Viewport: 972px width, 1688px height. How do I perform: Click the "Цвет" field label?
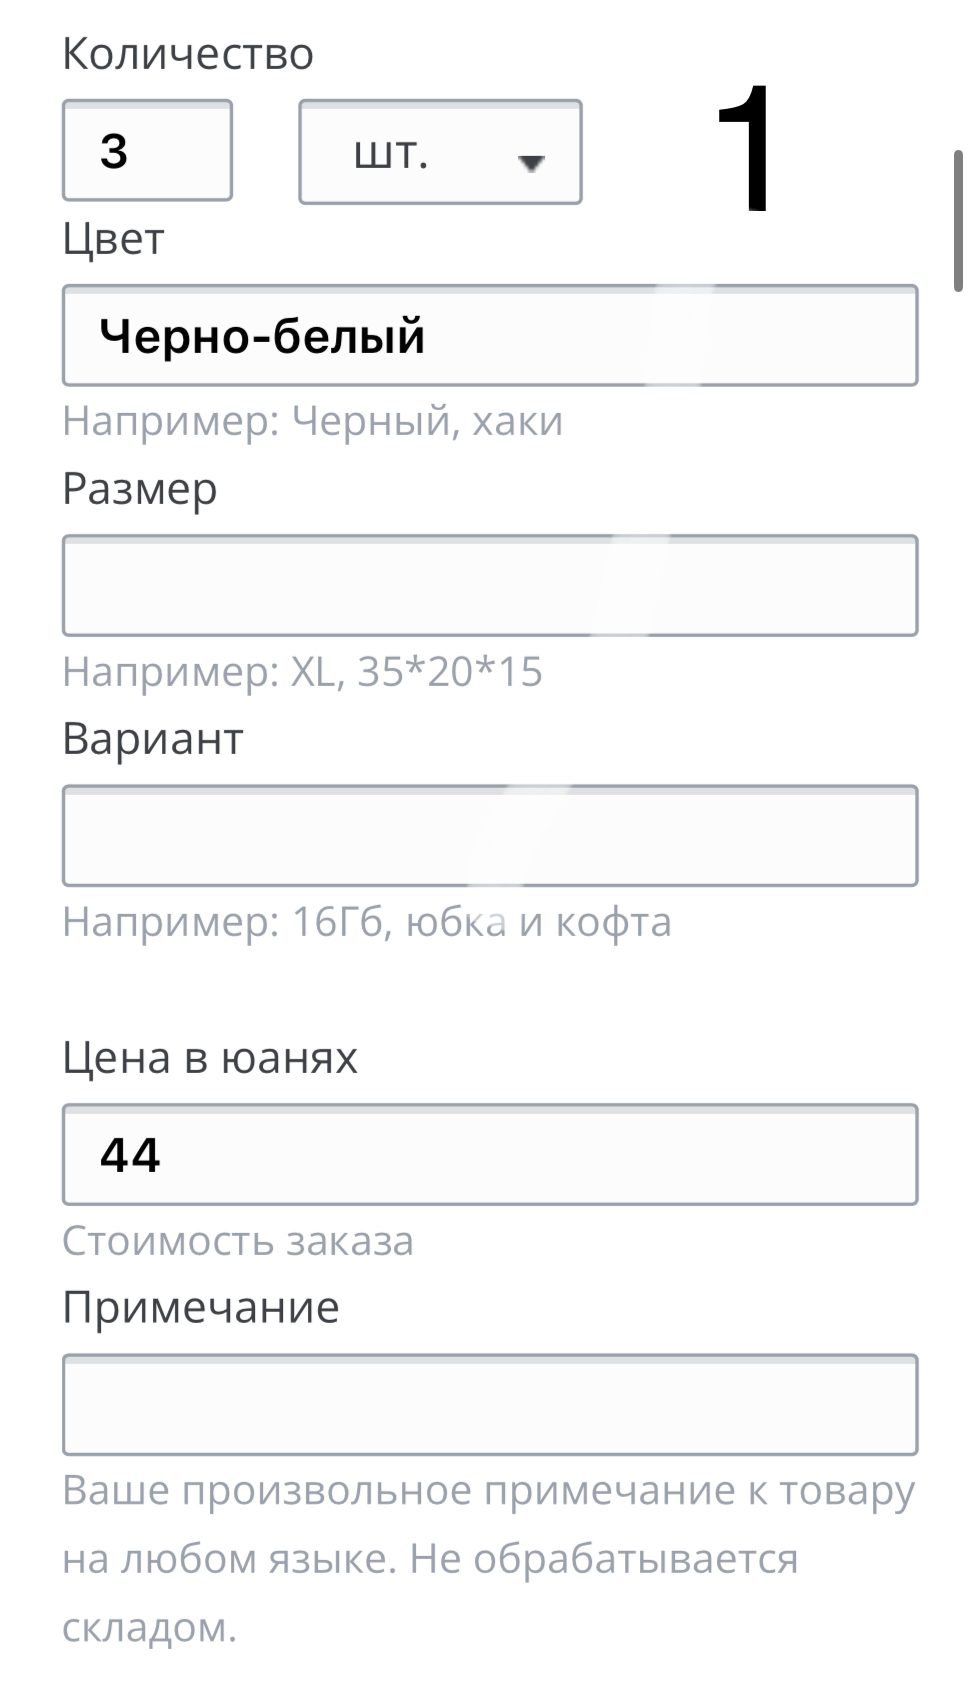pos(113,240)
